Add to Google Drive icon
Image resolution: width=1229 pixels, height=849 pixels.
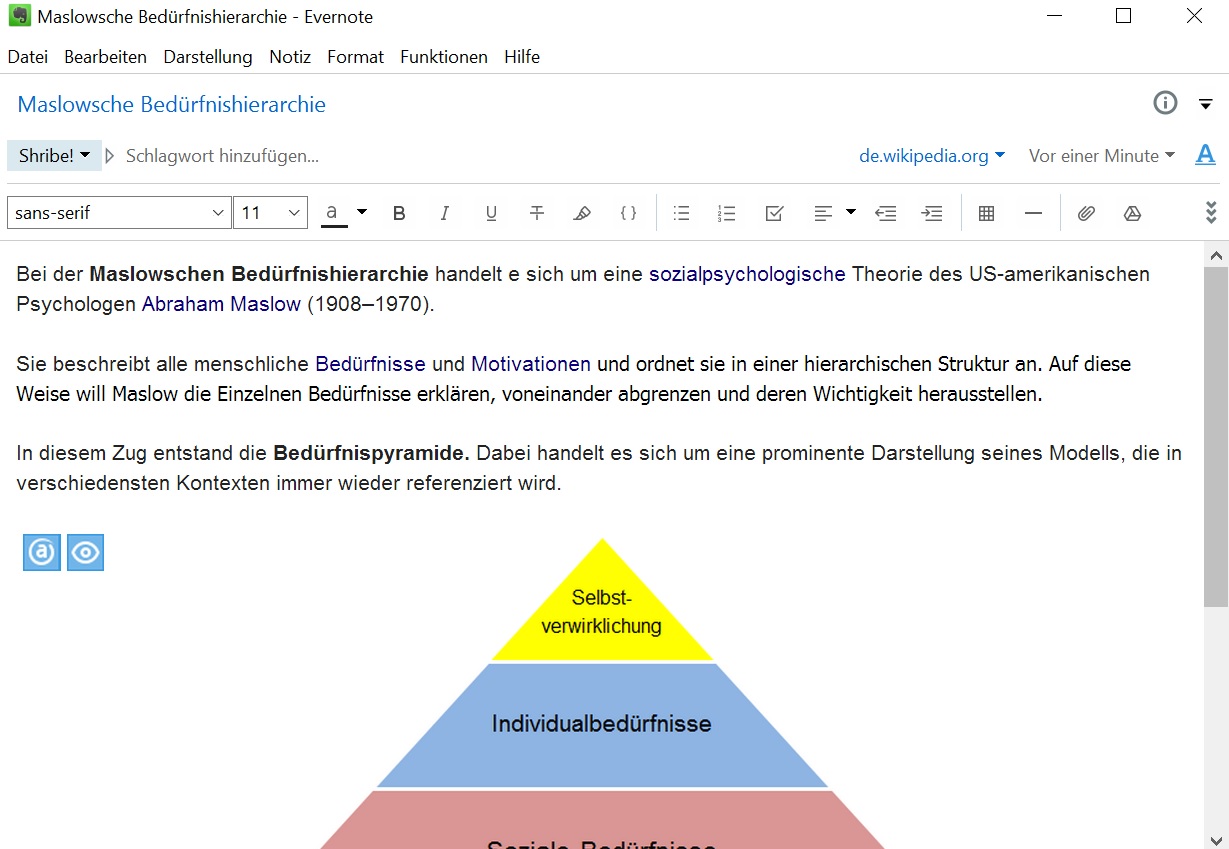[x=1132, y=213]
